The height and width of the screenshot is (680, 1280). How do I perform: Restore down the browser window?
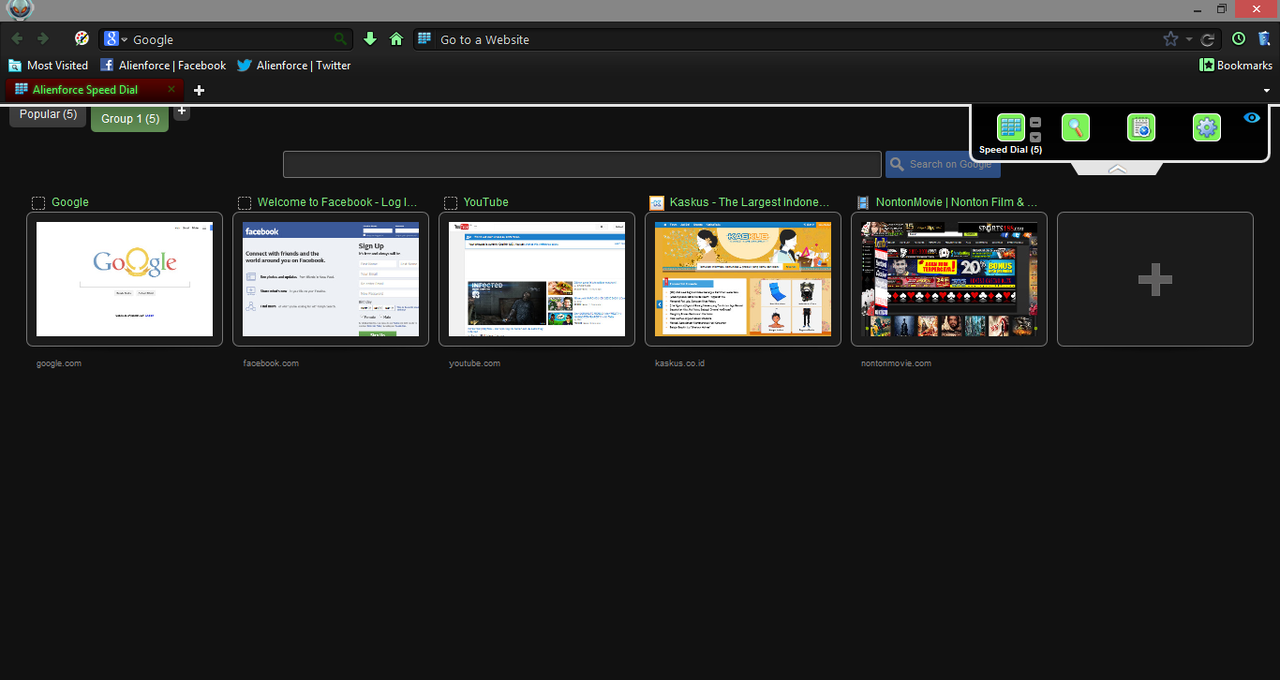point(1221,9)
